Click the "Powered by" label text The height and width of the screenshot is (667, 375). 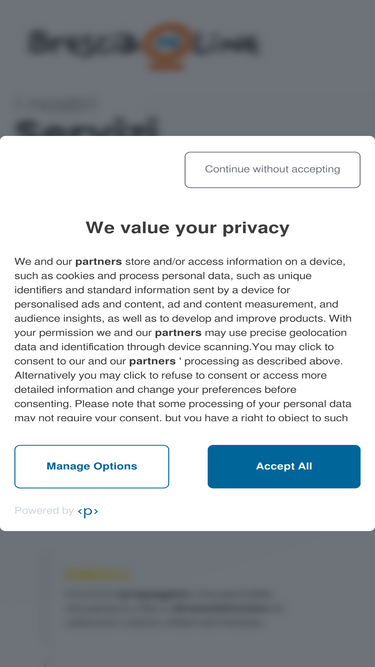tap(44, 510)
